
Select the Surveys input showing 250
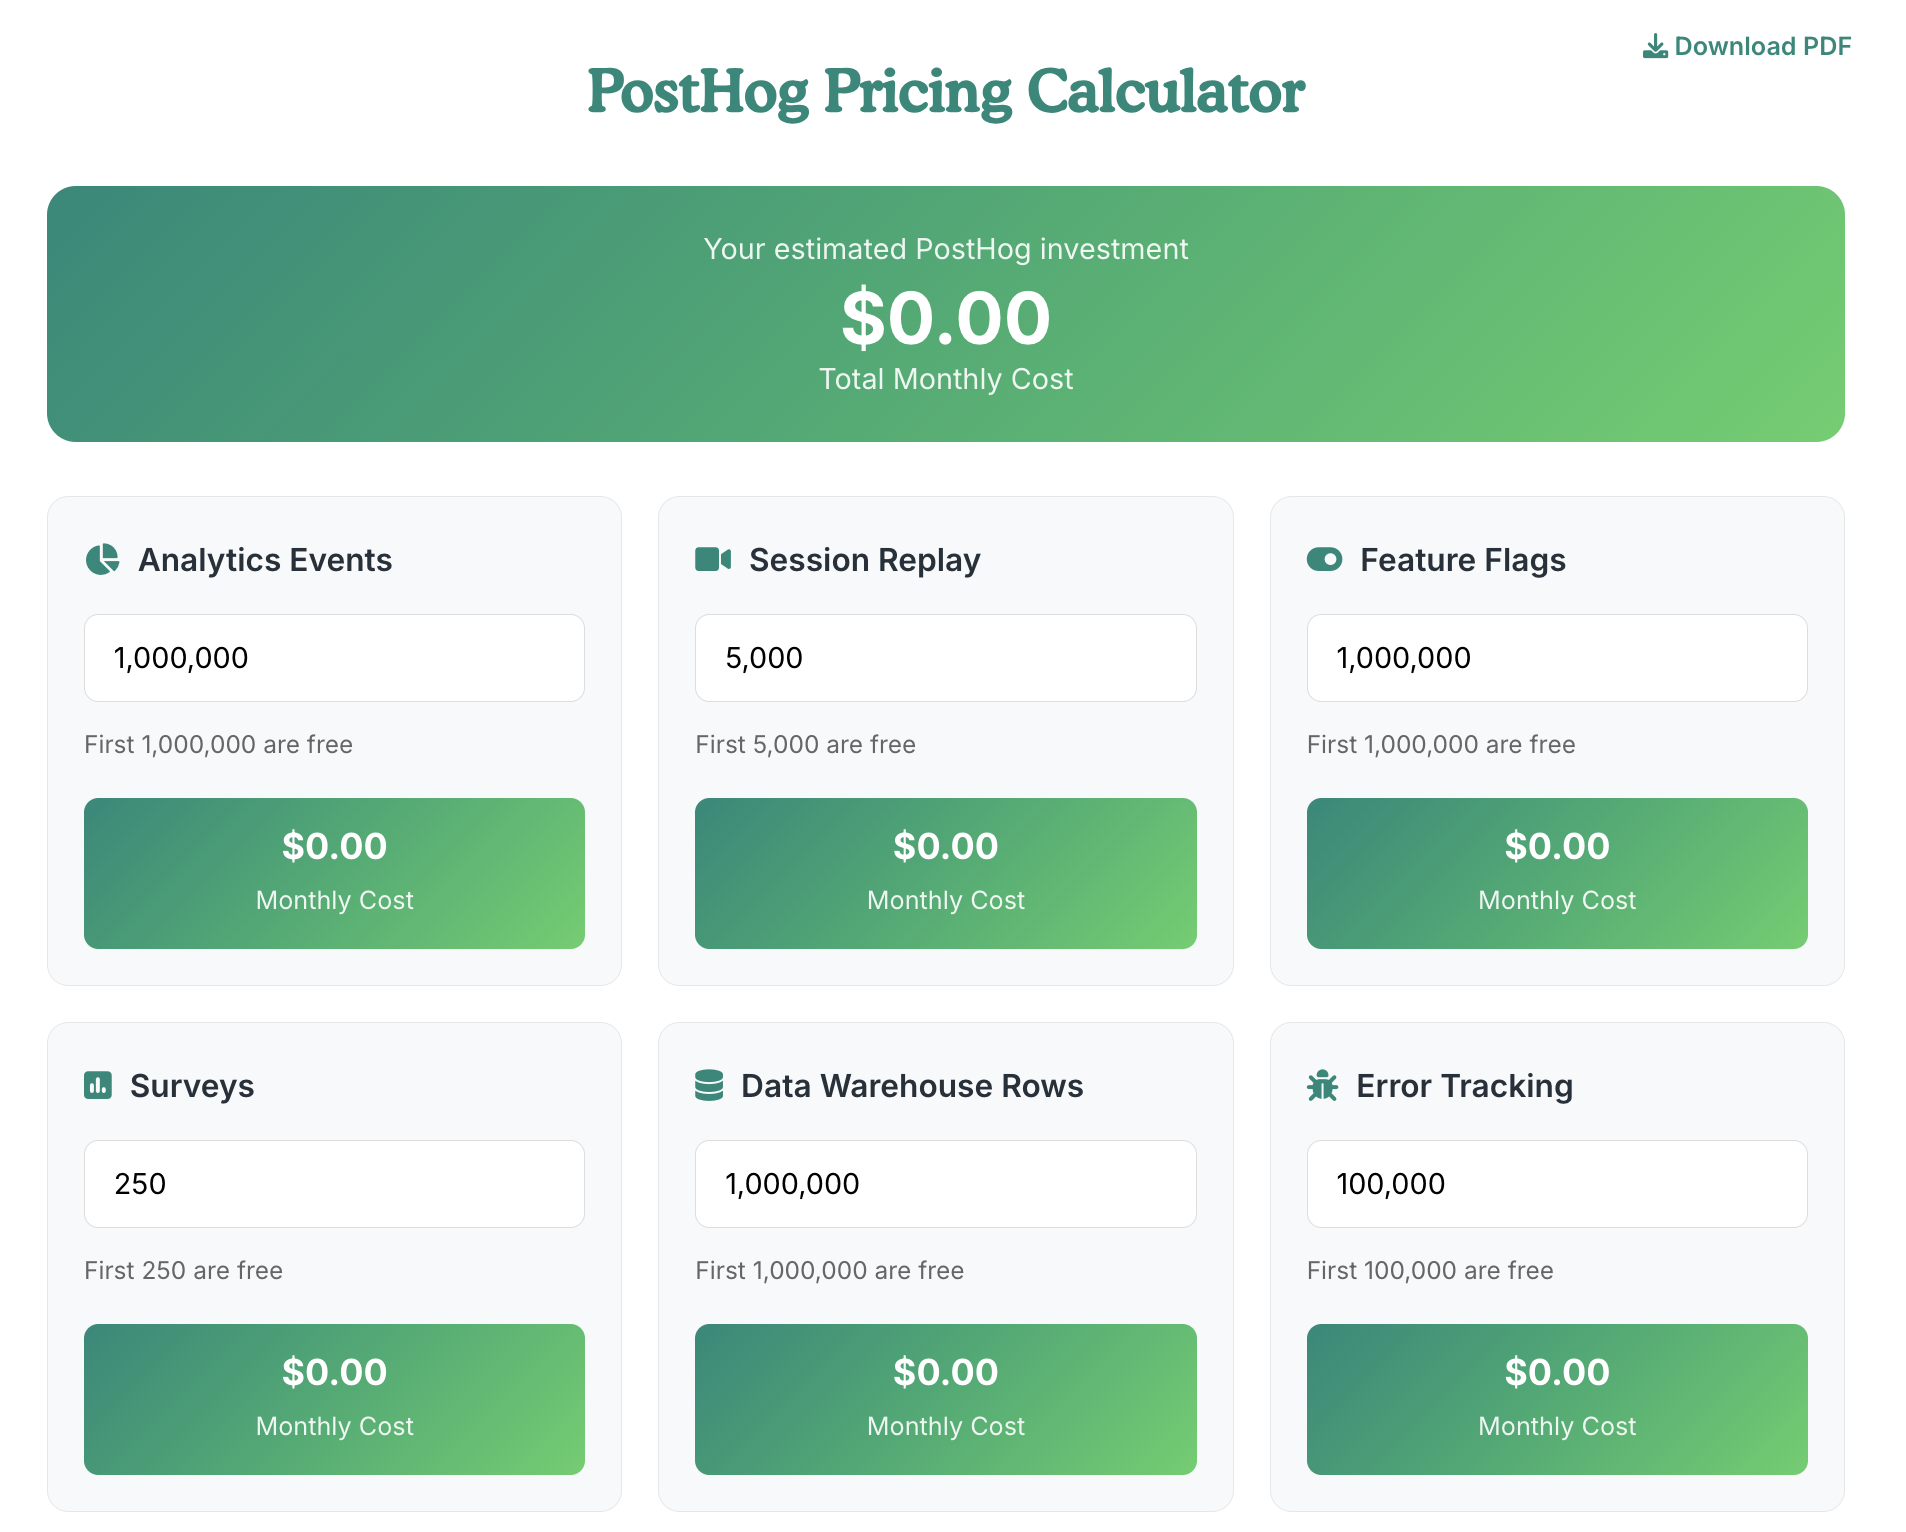click(334, 1183)
